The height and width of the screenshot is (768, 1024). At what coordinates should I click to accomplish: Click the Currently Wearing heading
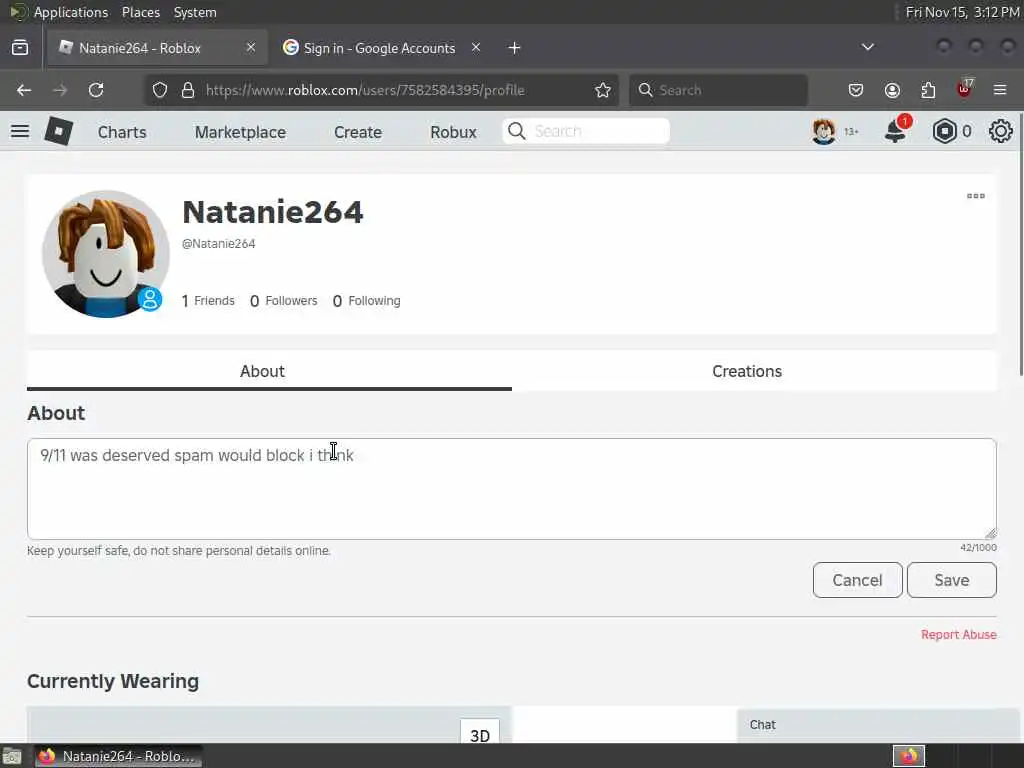113,681
